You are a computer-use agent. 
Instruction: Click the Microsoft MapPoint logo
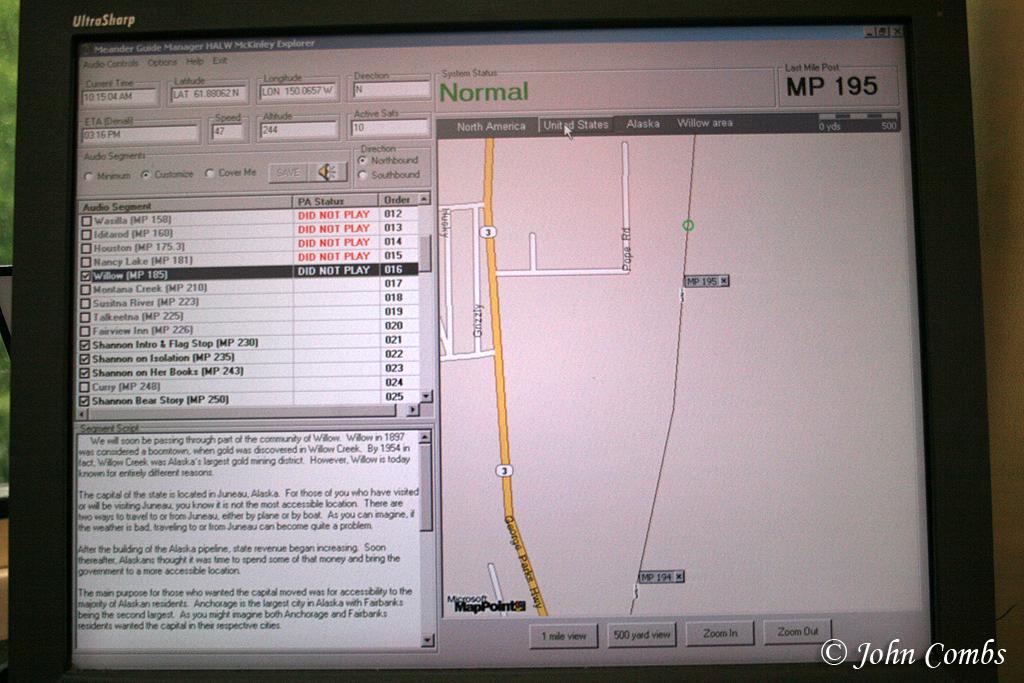486,603
